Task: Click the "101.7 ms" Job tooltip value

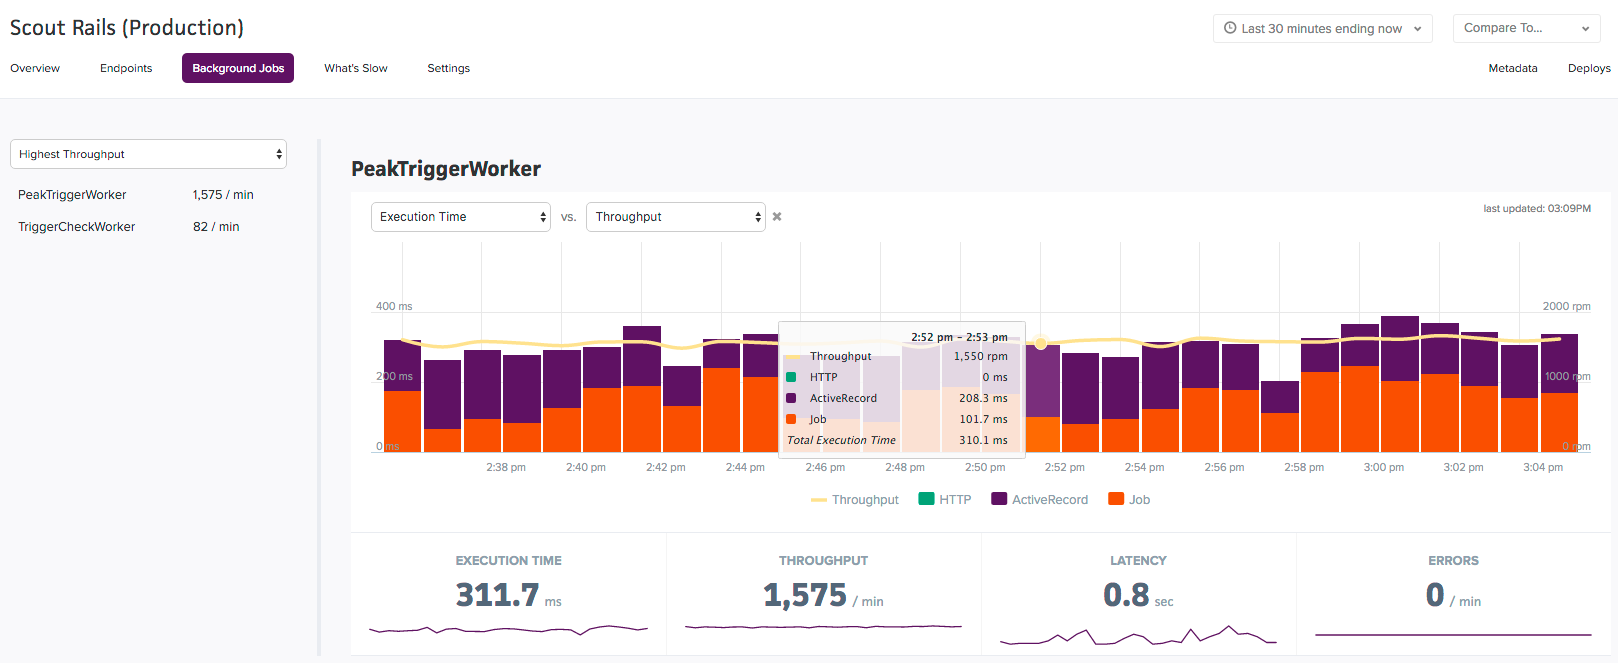Action: (x=983, y=419)
